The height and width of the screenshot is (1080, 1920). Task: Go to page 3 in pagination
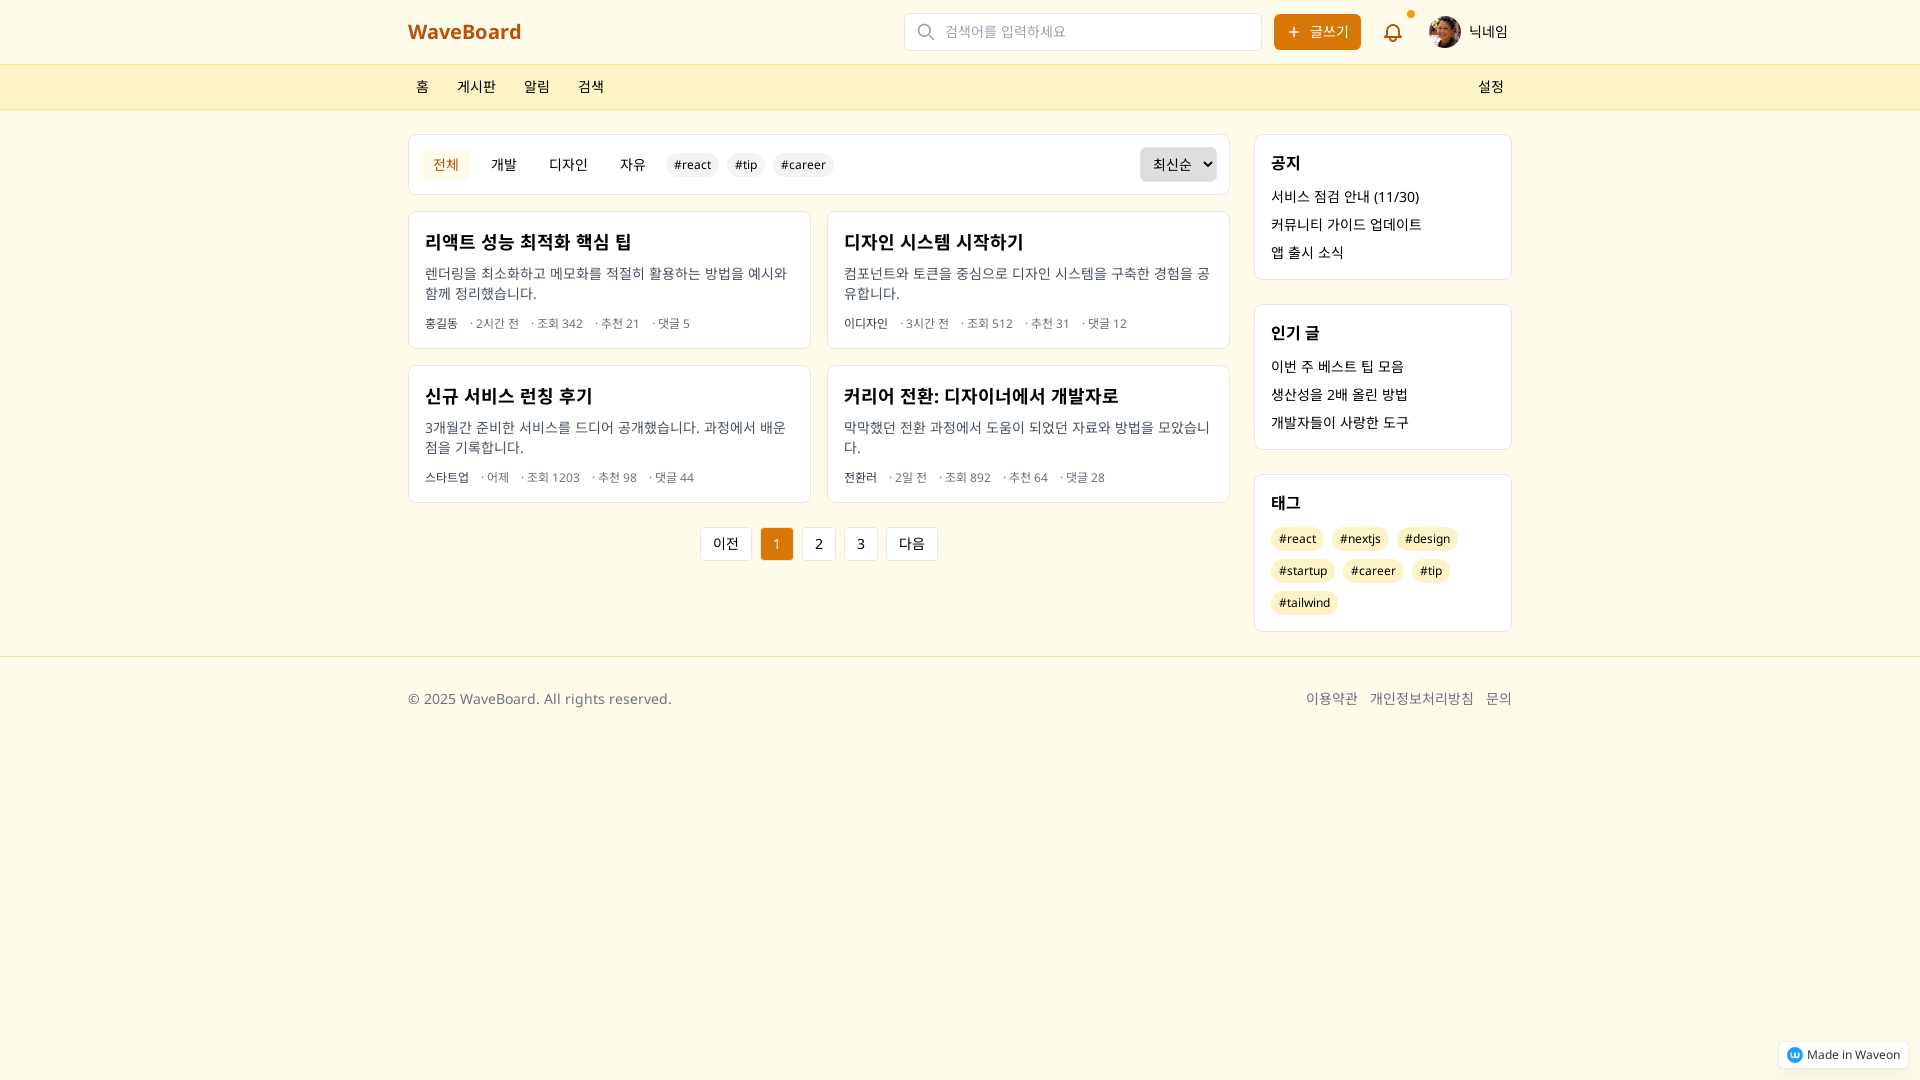[x=860, y=543]
